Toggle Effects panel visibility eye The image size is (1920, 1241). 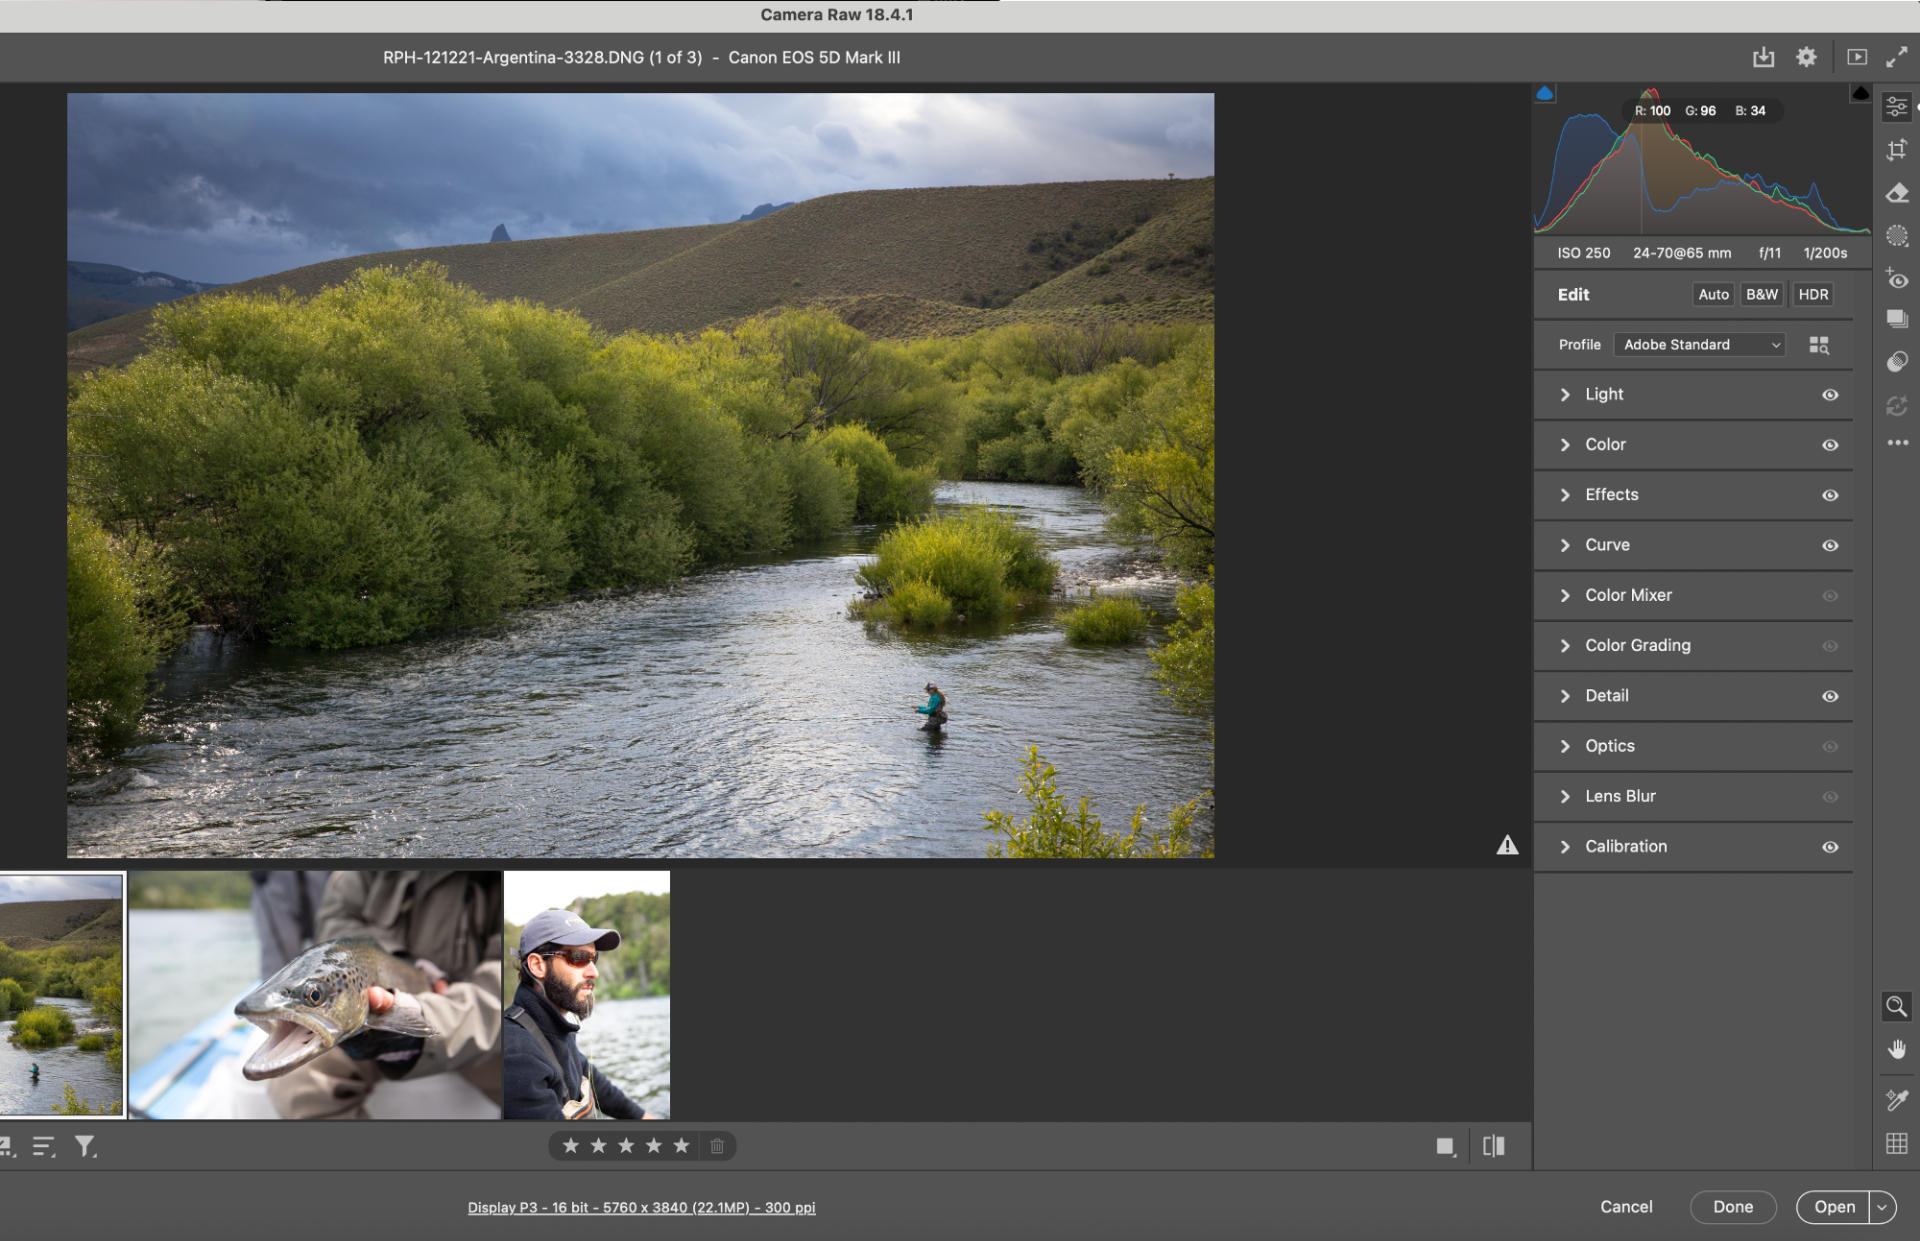pyautogui.click(x=1830, y=495)
